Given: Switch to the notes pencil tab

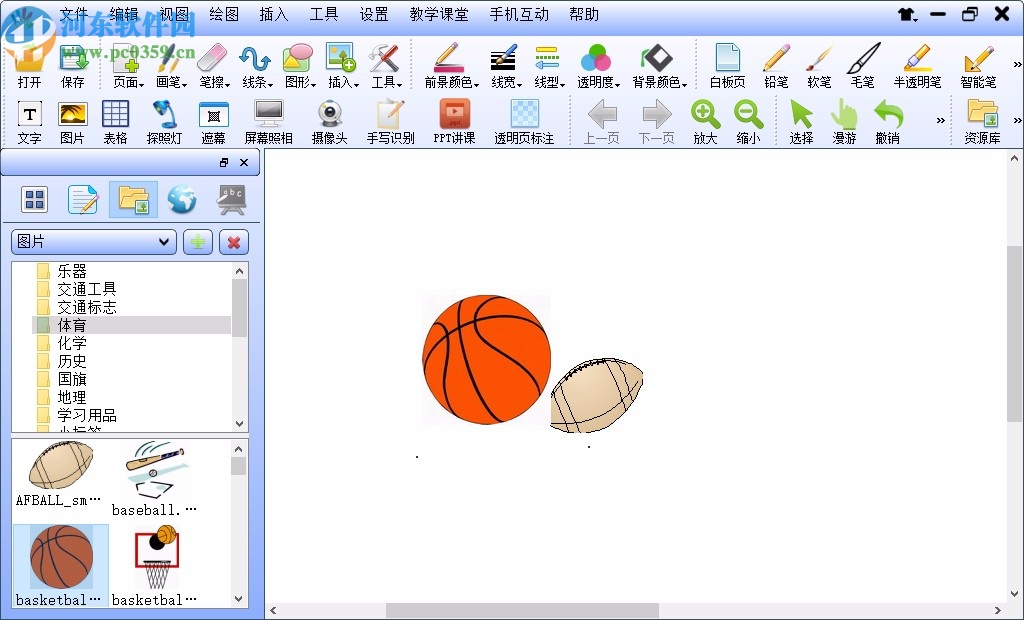Looking at the screenshot, I should coord(83,199).
